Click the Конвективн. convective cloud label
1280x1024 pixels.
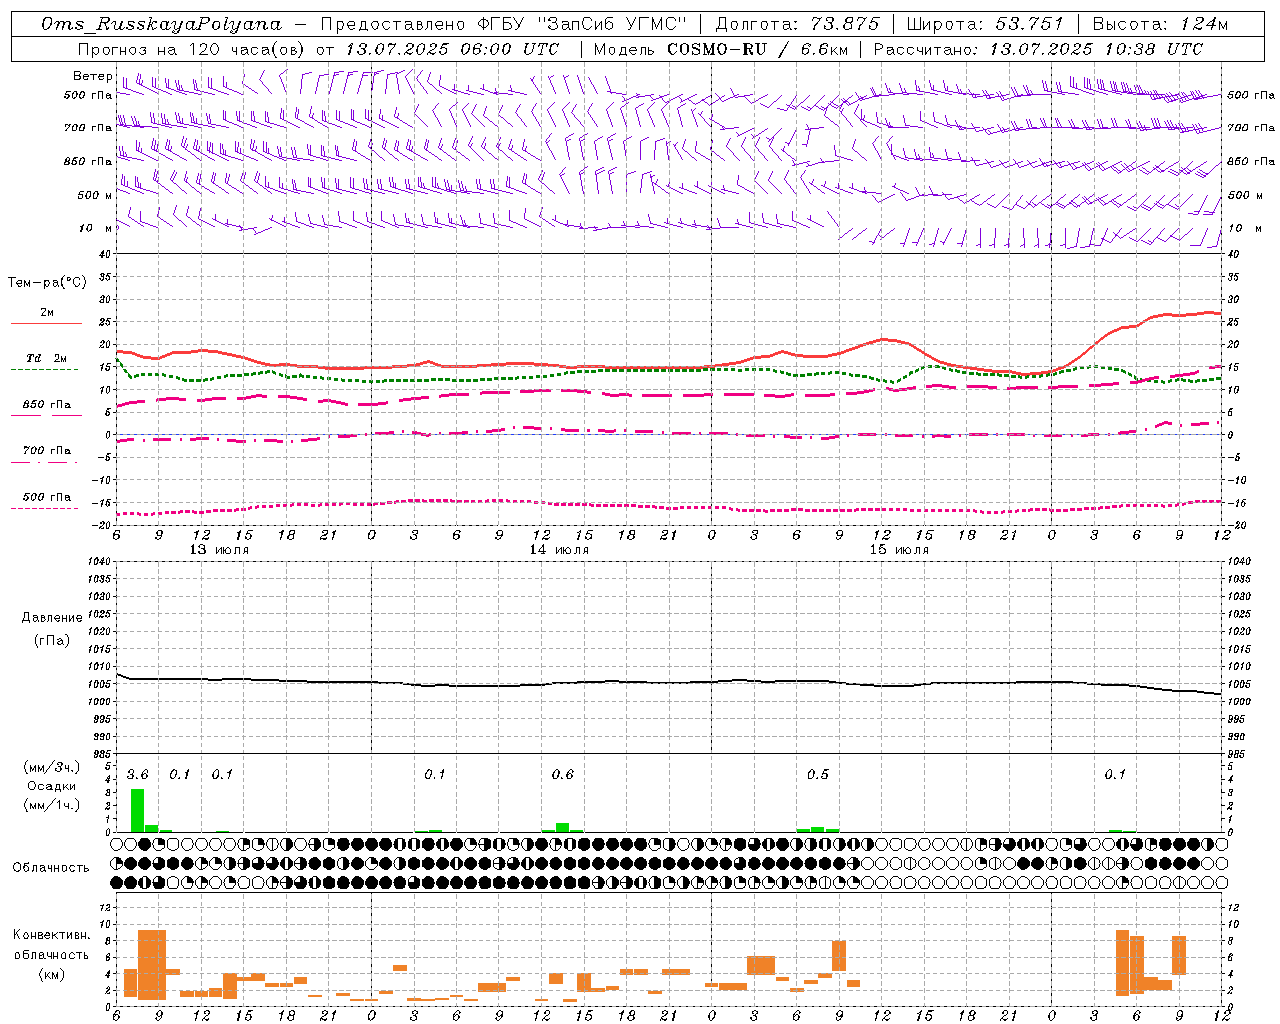[51, 935]
